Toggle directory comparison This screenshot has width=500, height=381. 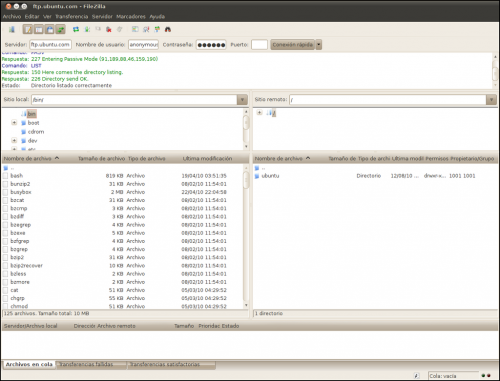pos(146,30)
